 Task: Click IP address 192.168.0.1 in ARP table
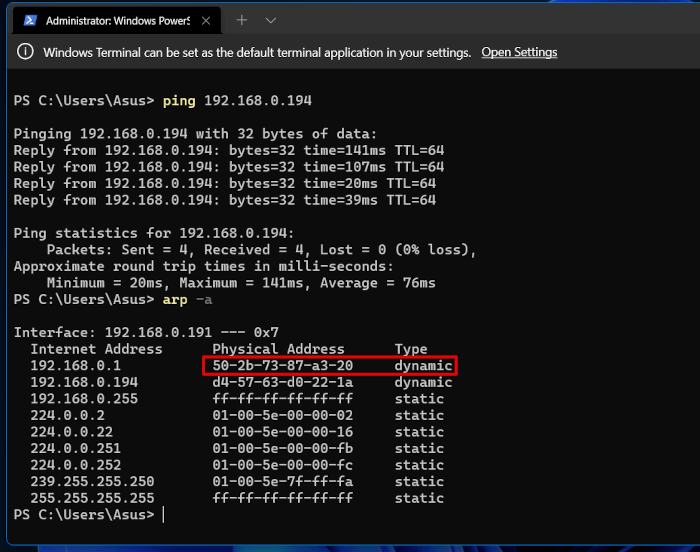75,365
